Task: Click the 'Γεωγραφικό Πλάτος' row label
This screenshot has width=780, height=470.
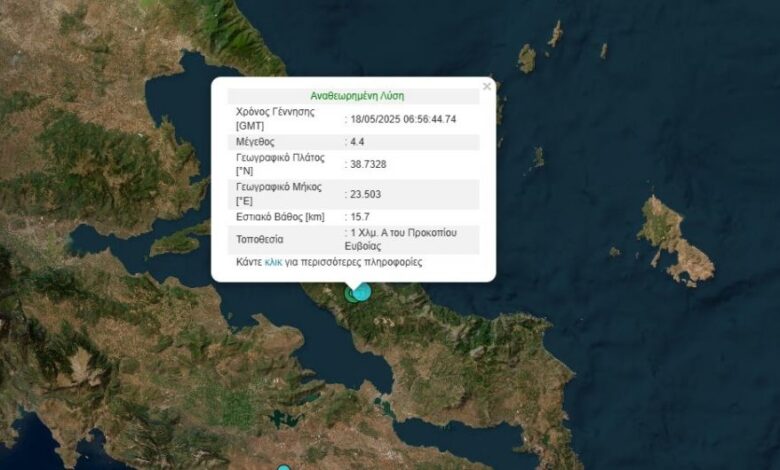Action: (x=281, y=157)
